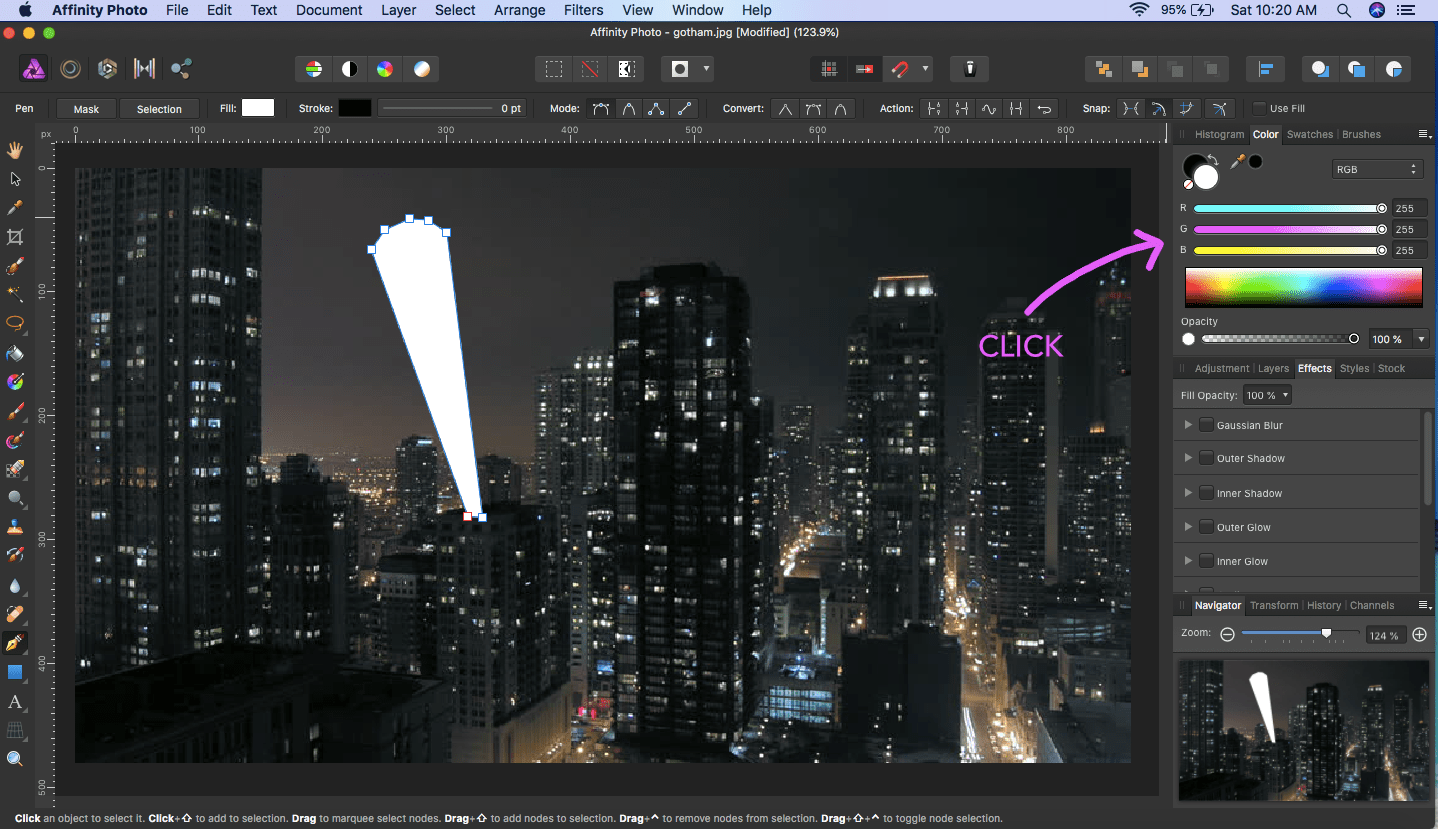This screenshot has height=829, width=1438.
Task: Open the Filters menu
Action: [583, 10]
